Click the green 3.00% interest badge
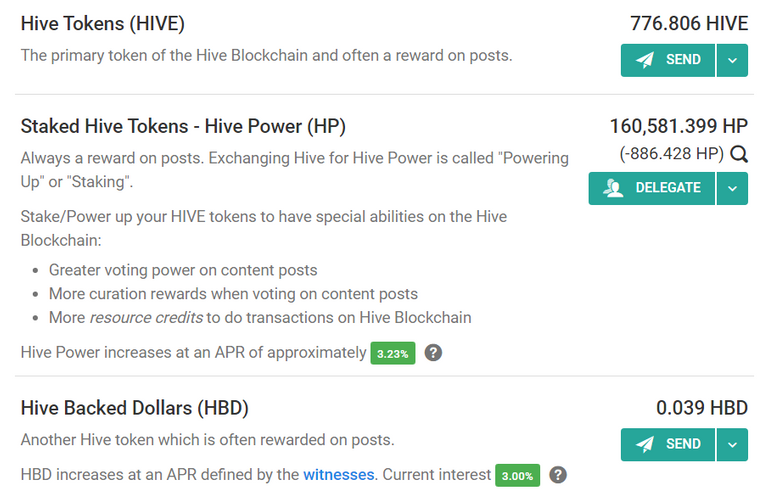Image resolution: width=768 pixels, height=498 pixels. [x=517, y=475]
